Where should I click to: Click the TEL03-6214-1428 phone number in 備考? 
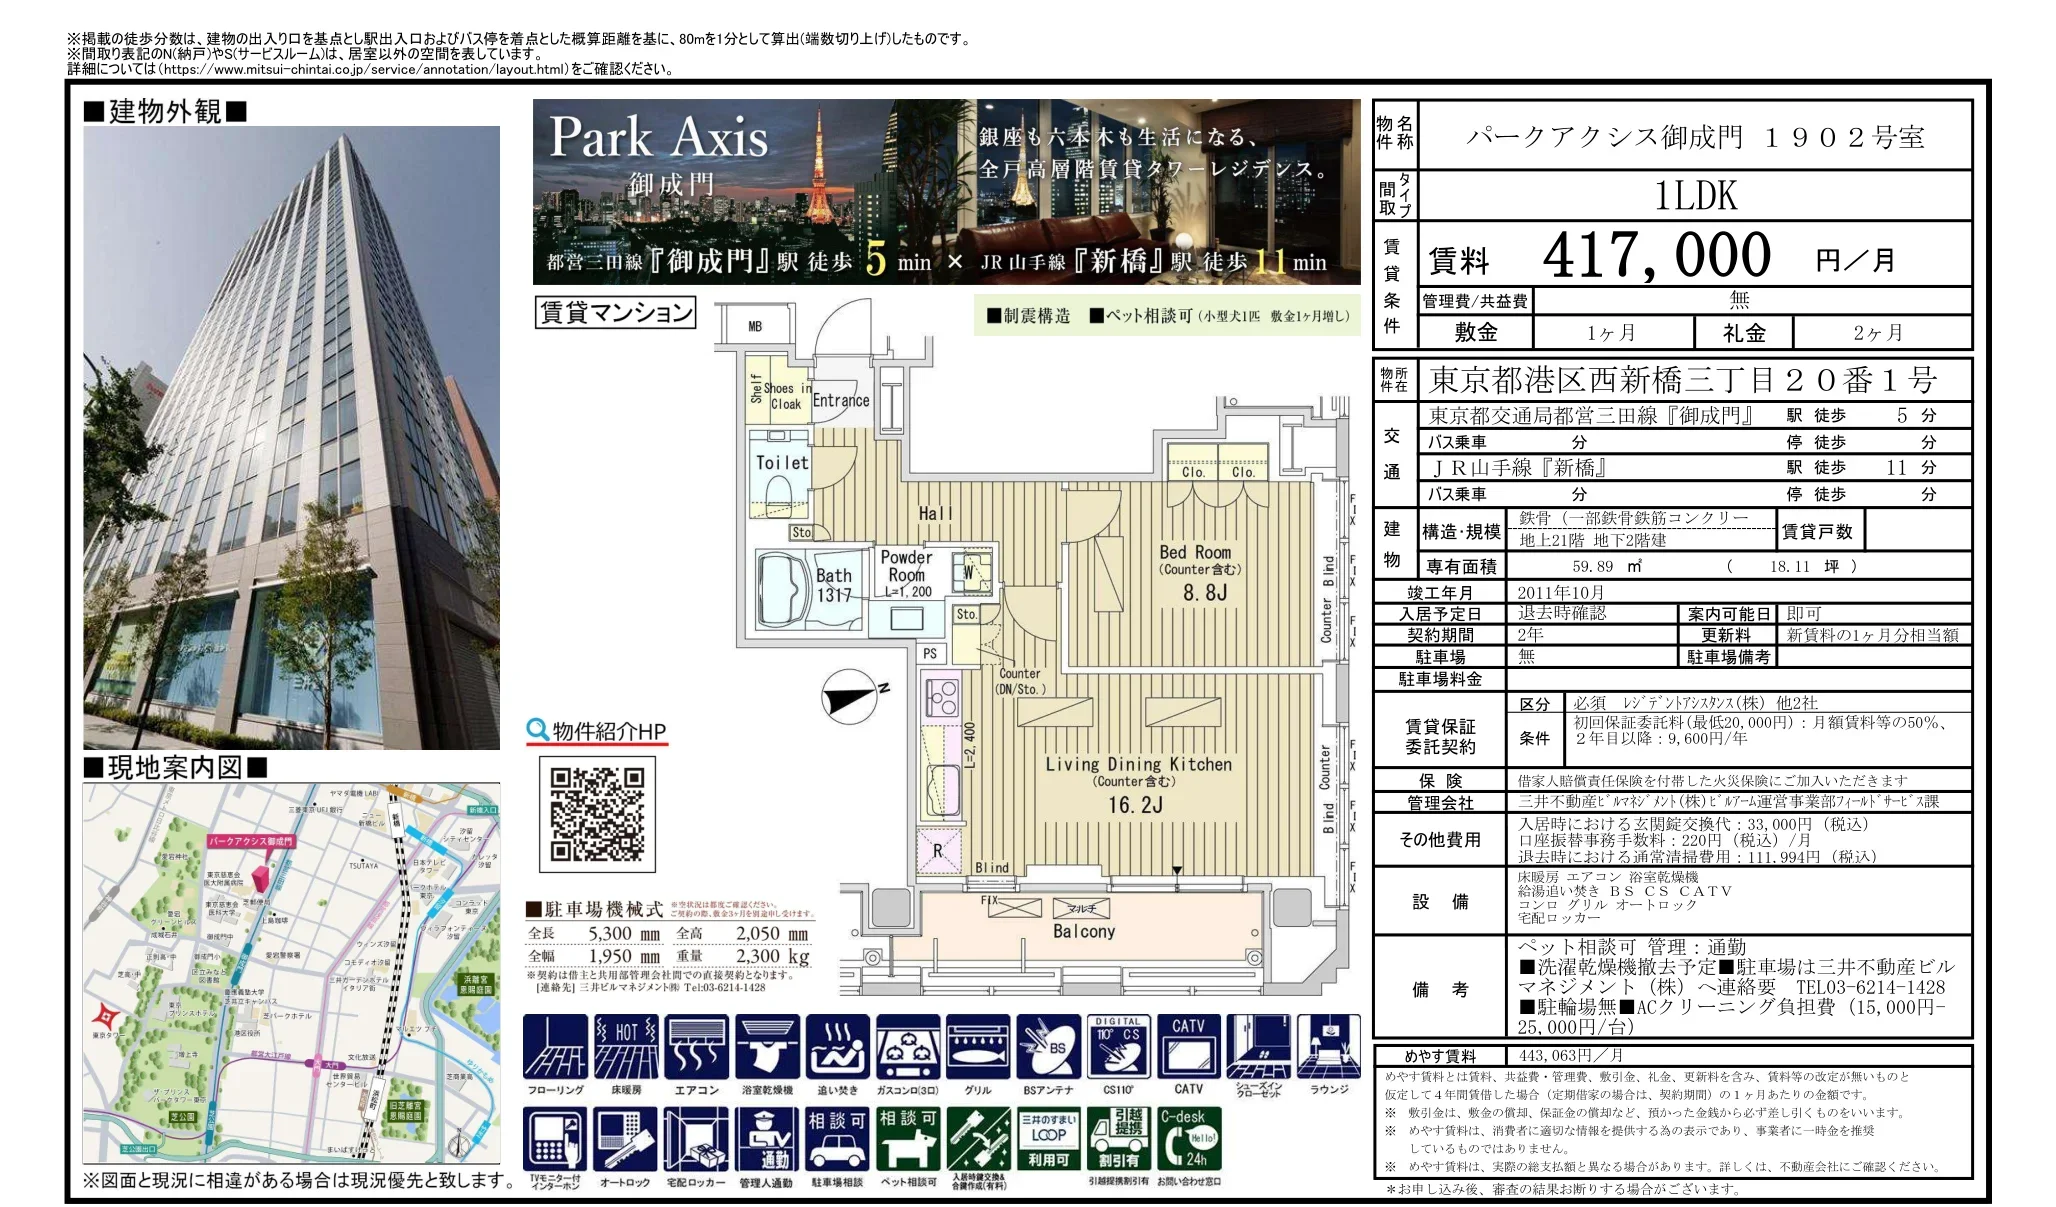click(1872, 987)
